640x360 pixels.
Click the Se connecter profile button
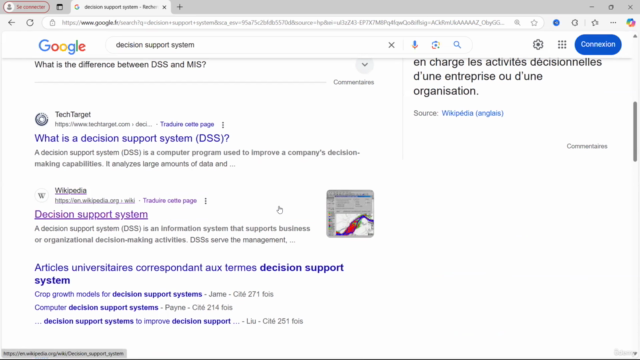coord(27,7)
